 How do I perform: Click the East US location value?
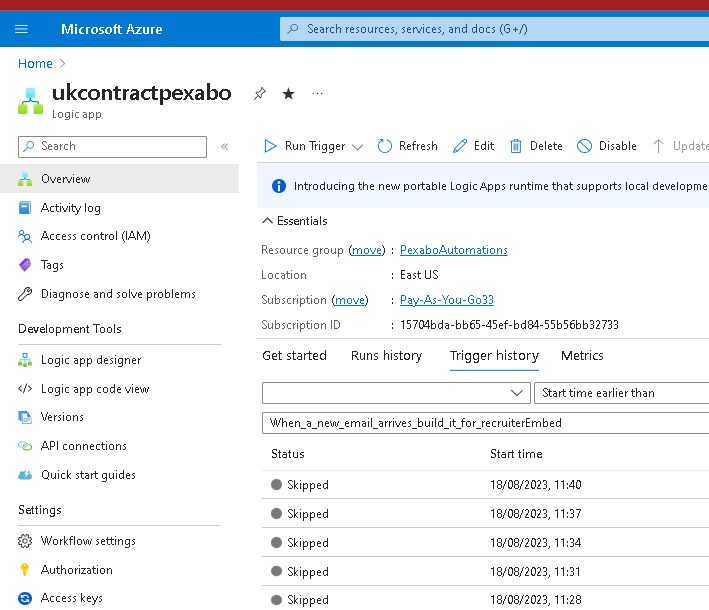pyautogui.click(x=419, y=275)
